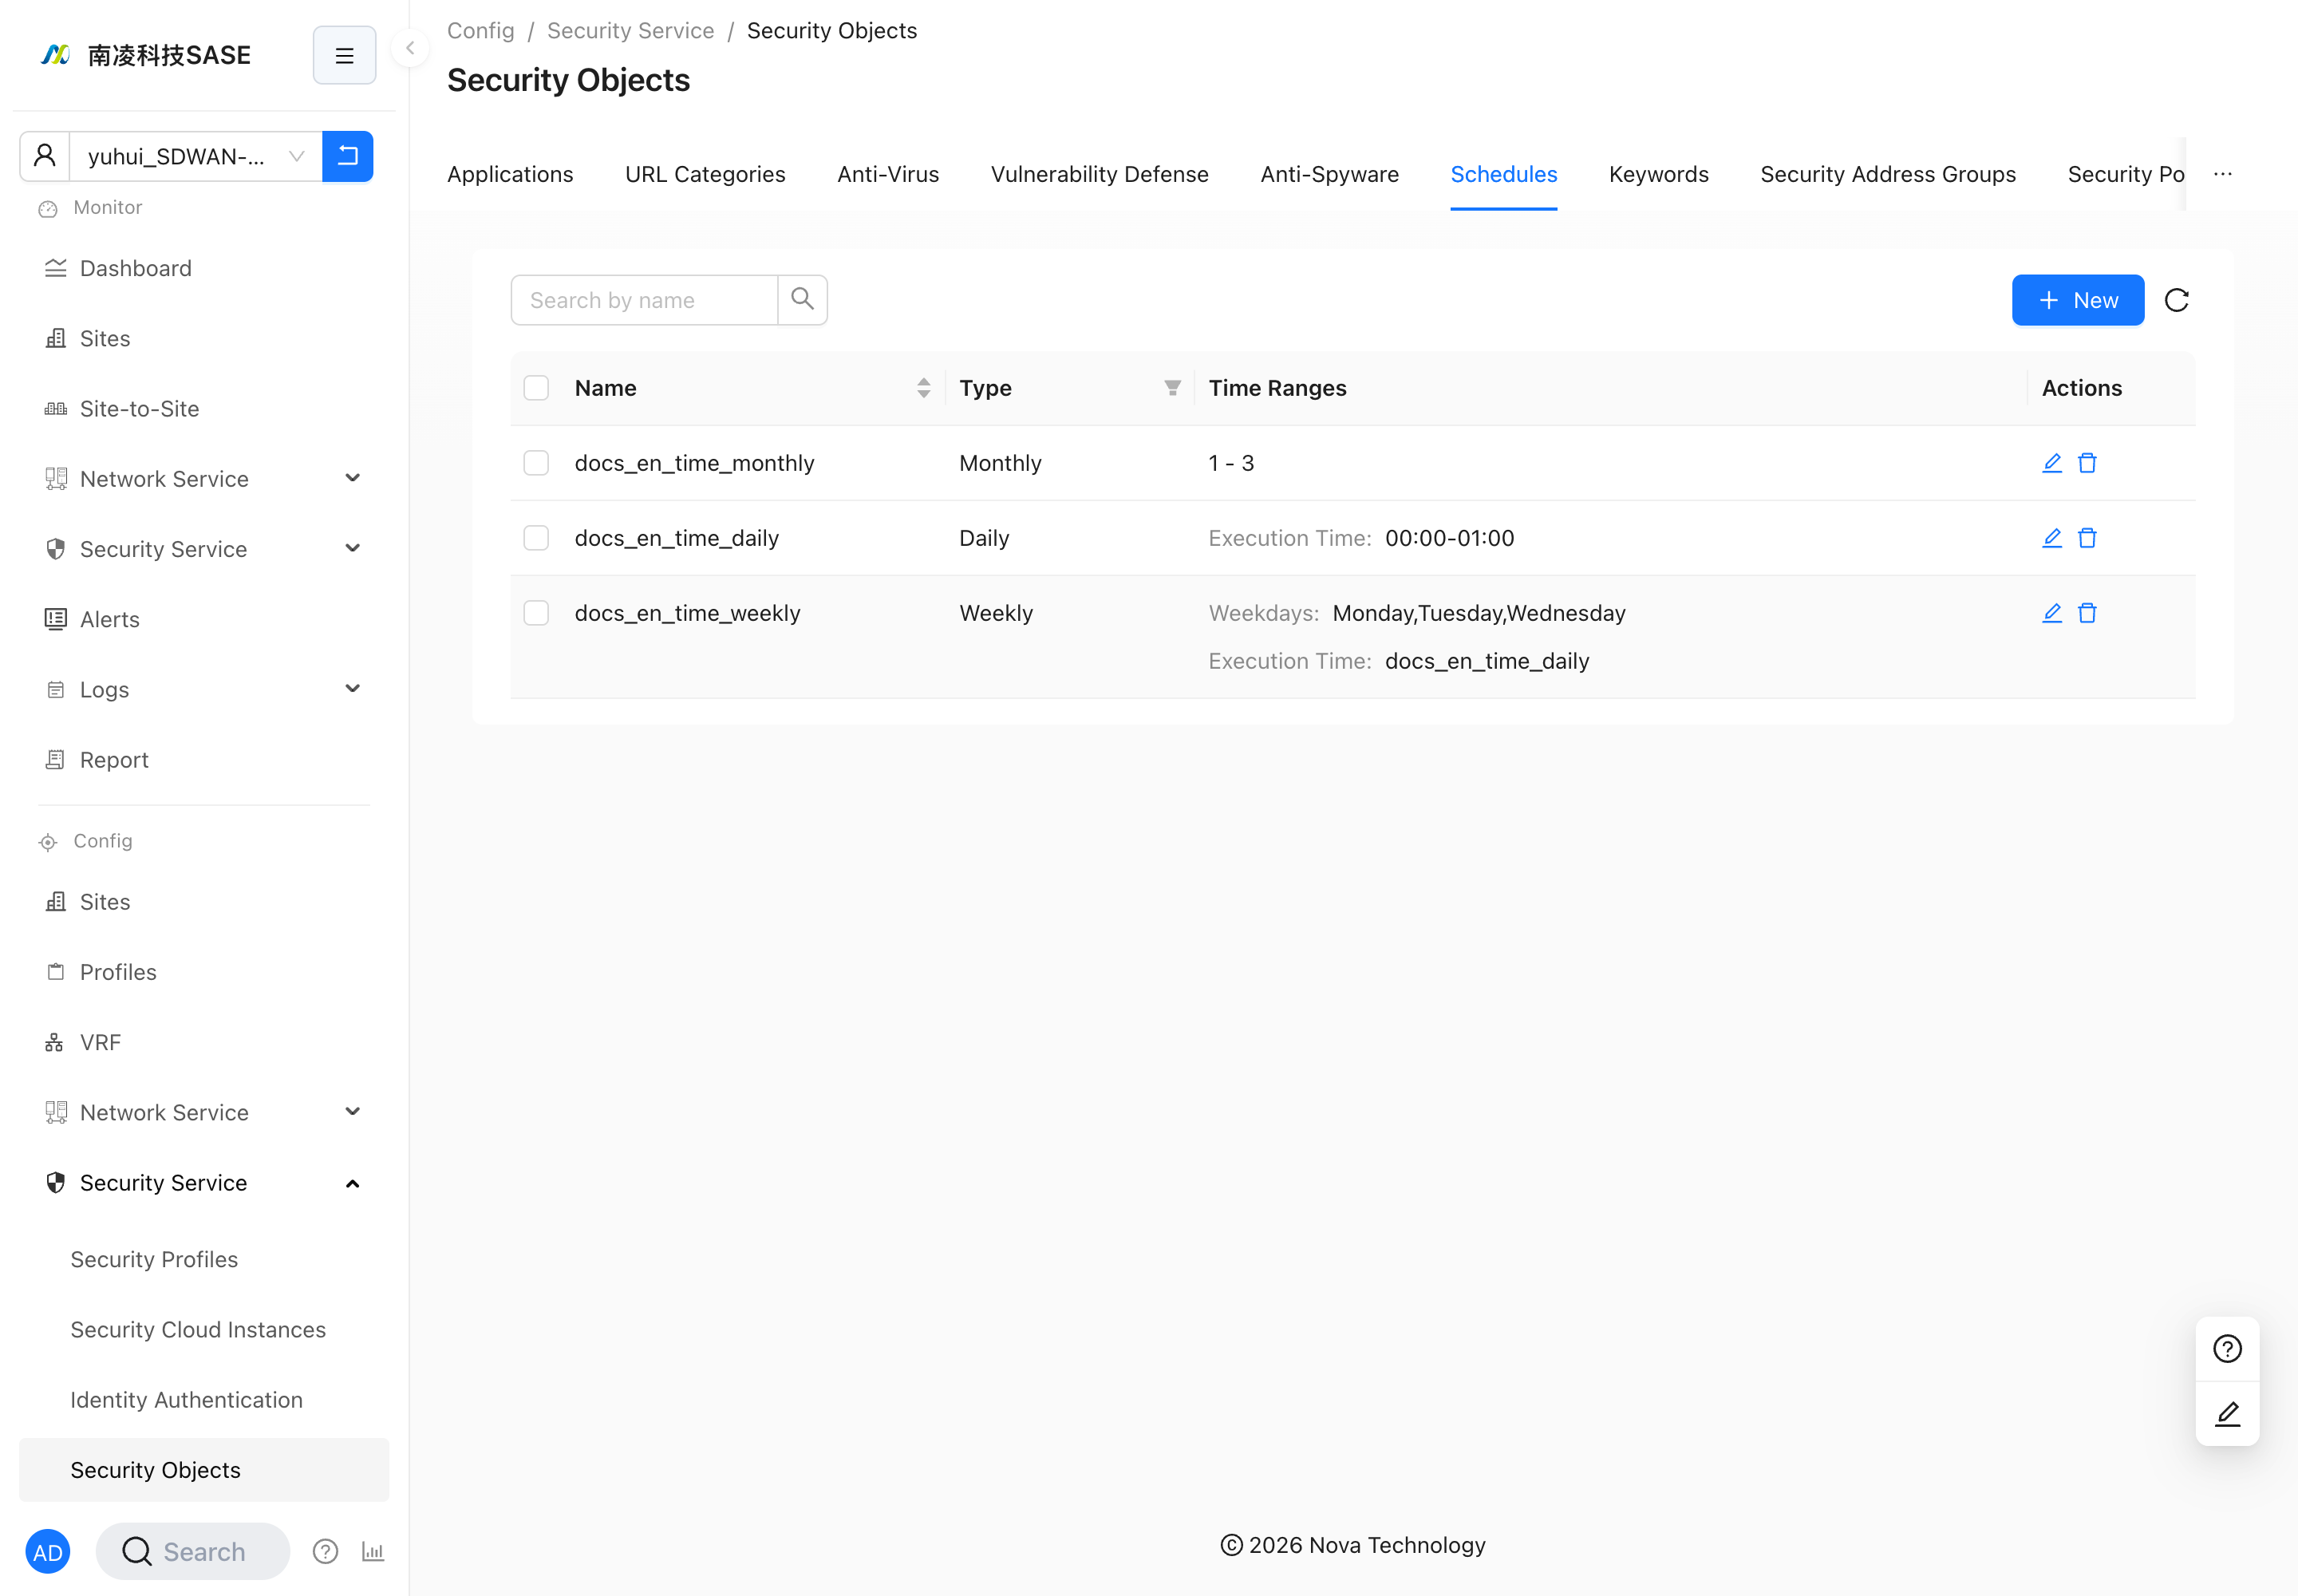Go to Security Service in the breadcrumb
The height and width of the screenshot is (1596, 2298).
(x=630, y=31)
